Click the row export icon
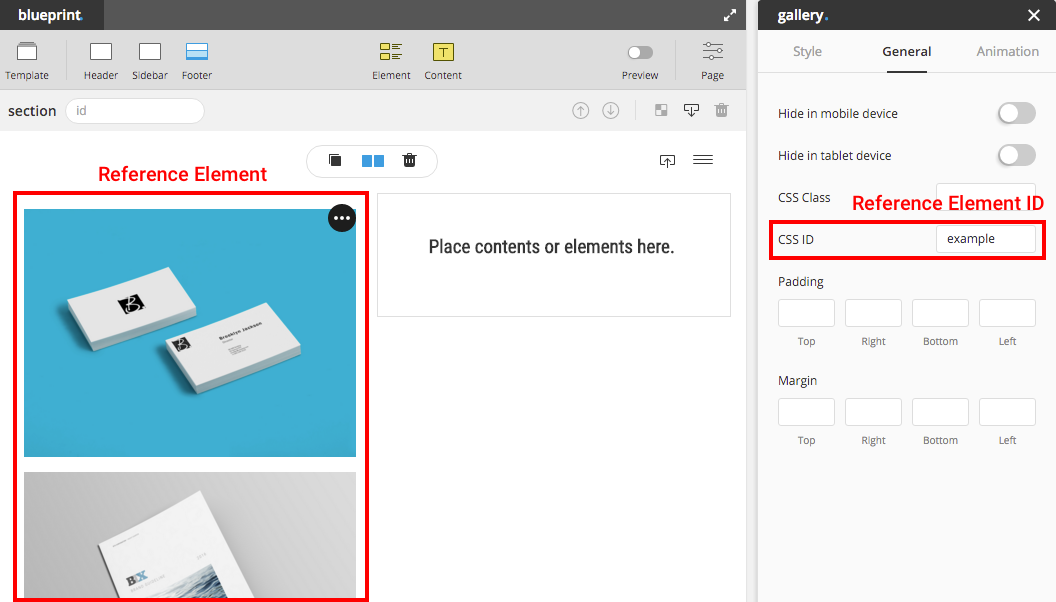Image resolution: width=1056 pixels, height=602 pixels. tap(667, 160)
